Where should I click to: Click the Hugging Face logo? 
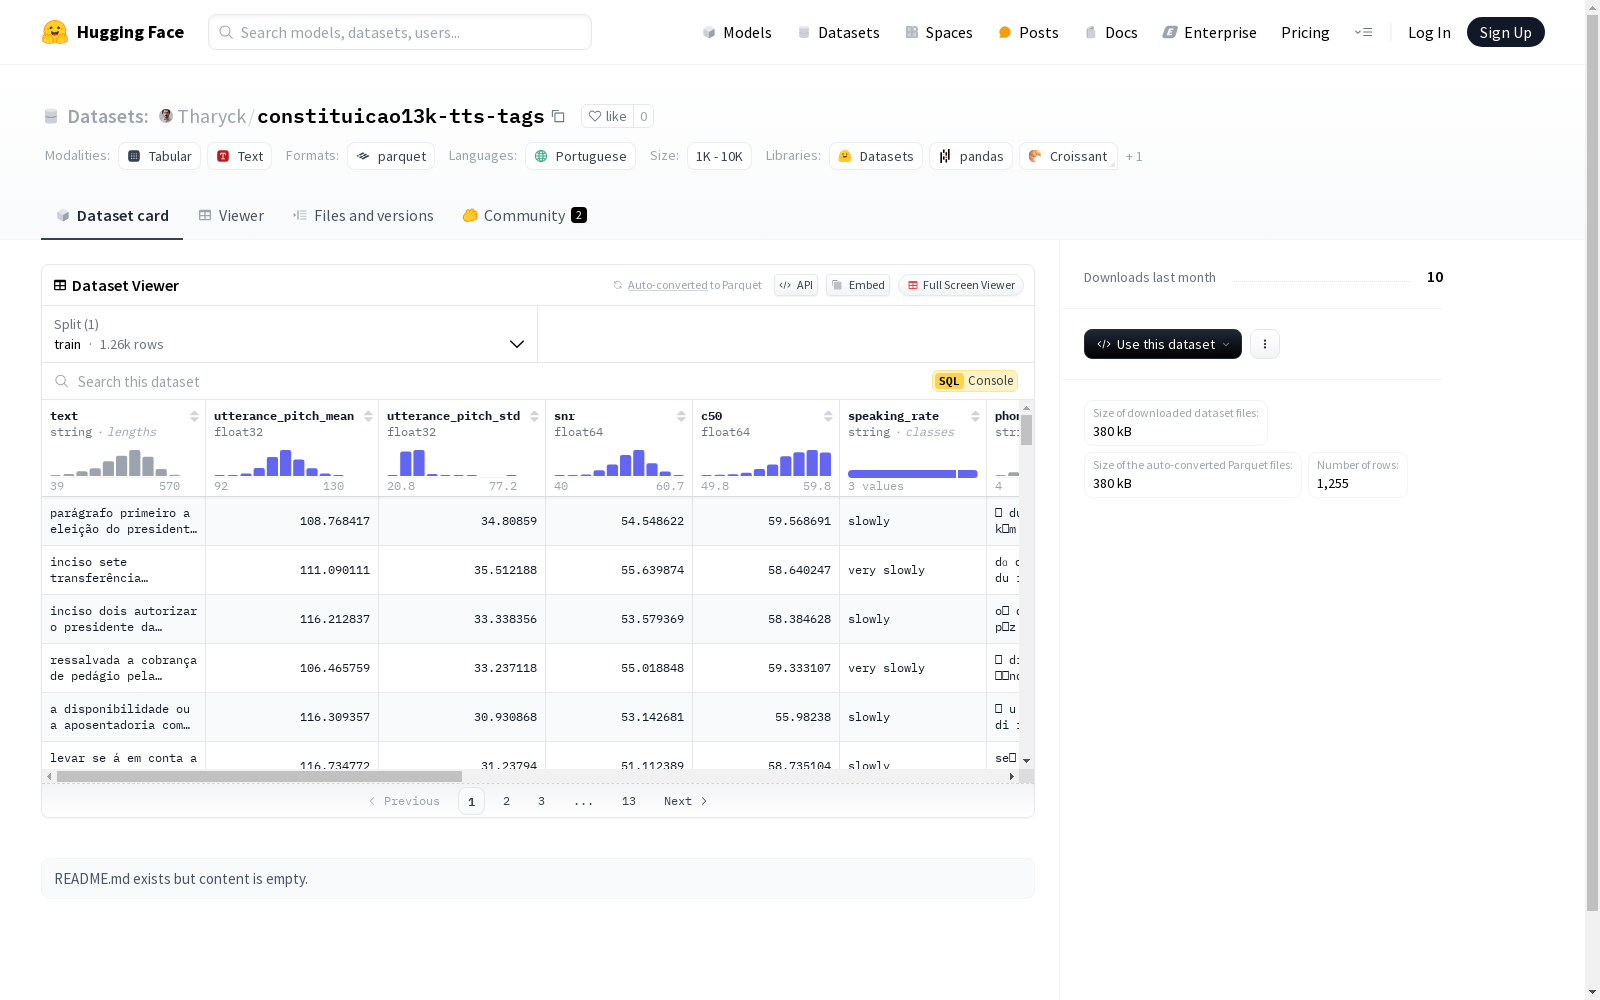tap(112, 32)
